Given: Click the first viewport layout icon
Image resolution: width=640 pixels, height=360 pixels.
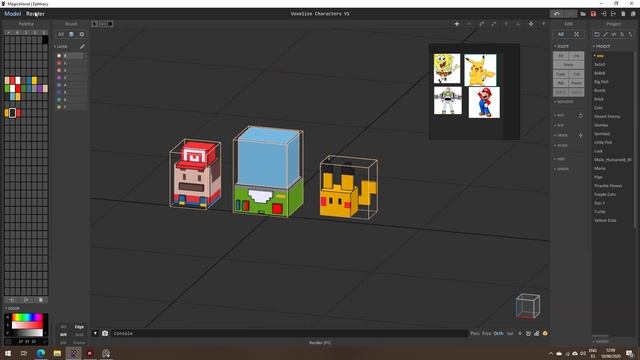Looking at the screenshot, I should coord(95,24).
